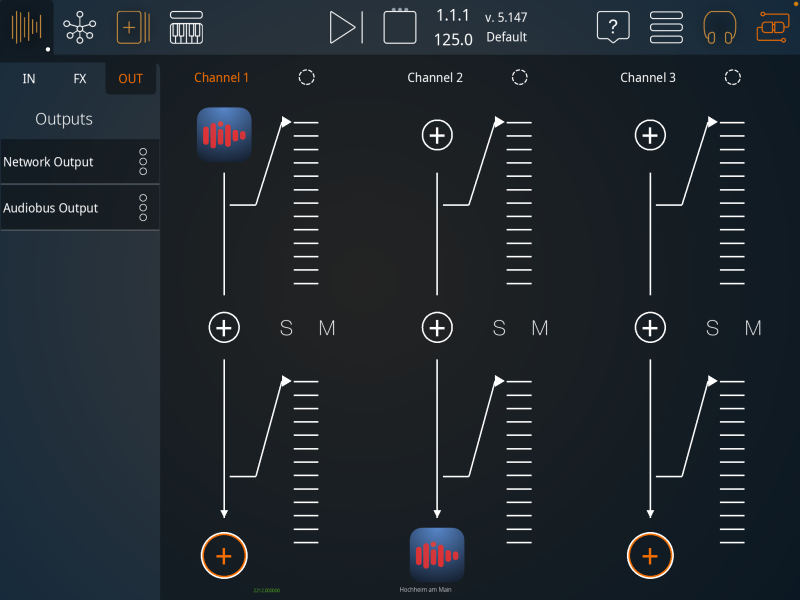
Task: Open the orange connections diagram icon
Action: [x=772, y=27]
